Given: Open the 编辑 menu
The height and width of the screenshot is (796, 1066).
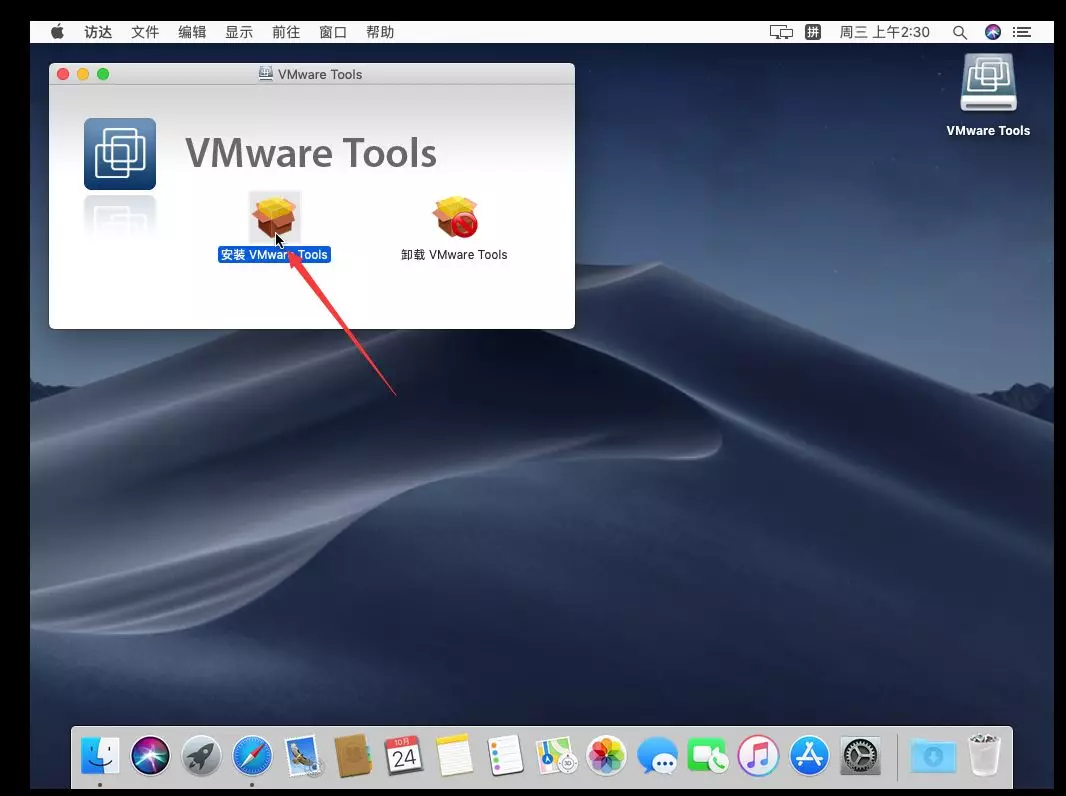Looking at the screenshot, I should (x=192, y=32).
